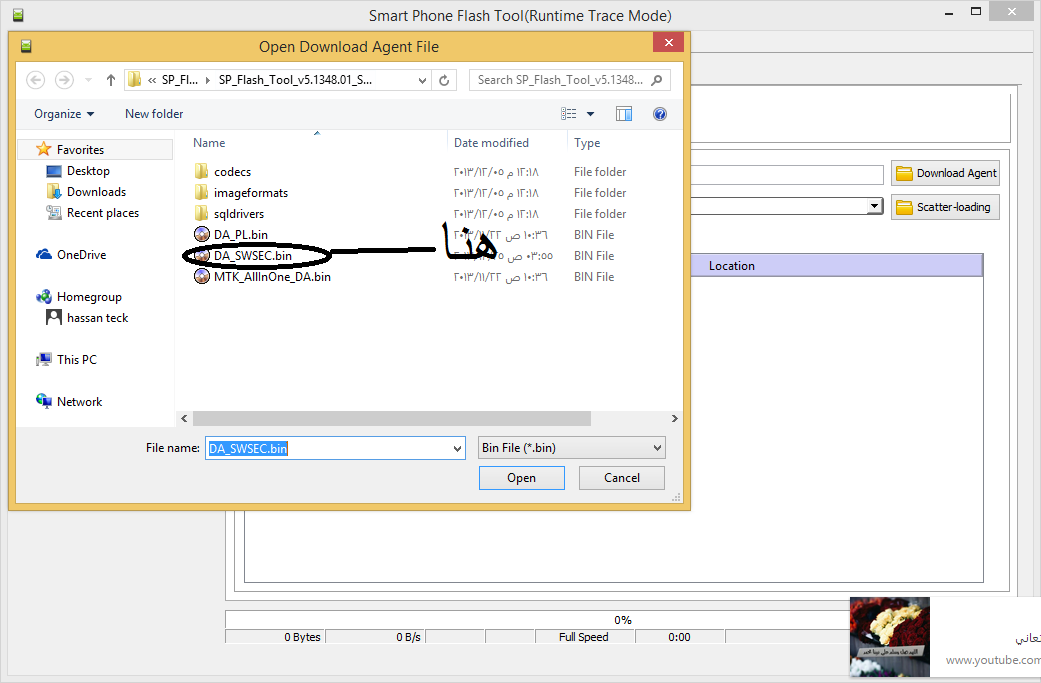This screenshot has height=683, width=1041.
Task: Open view options dropdown arrow
Action: [x=590, y=114]
